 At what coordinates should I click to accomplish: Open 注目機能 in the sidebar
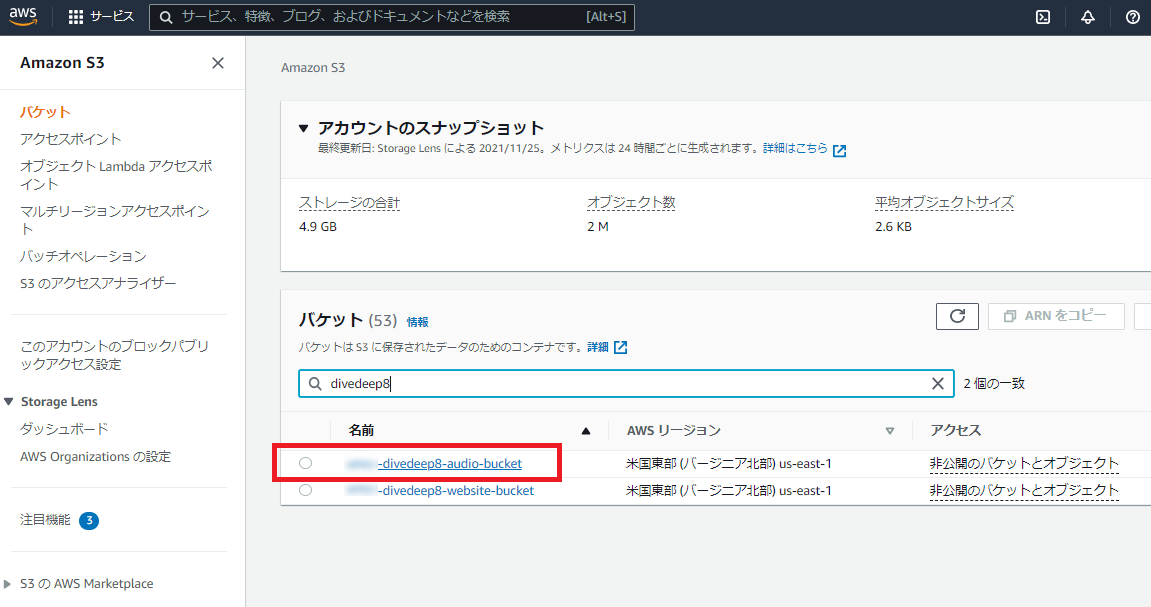46,520
